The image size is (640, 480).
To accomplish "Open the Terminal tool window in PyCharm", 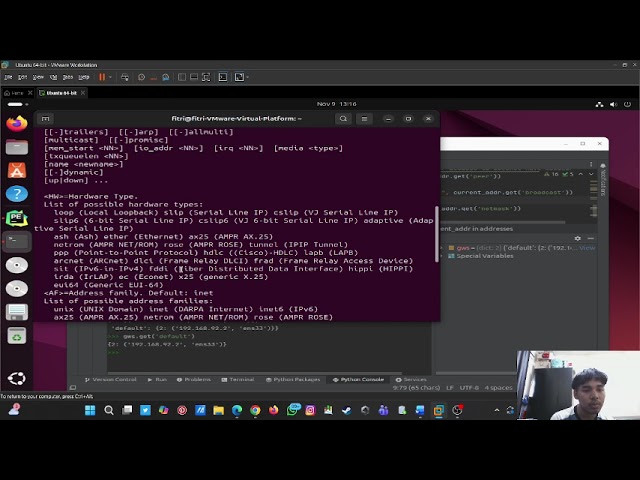I will [x=238, y=380].
